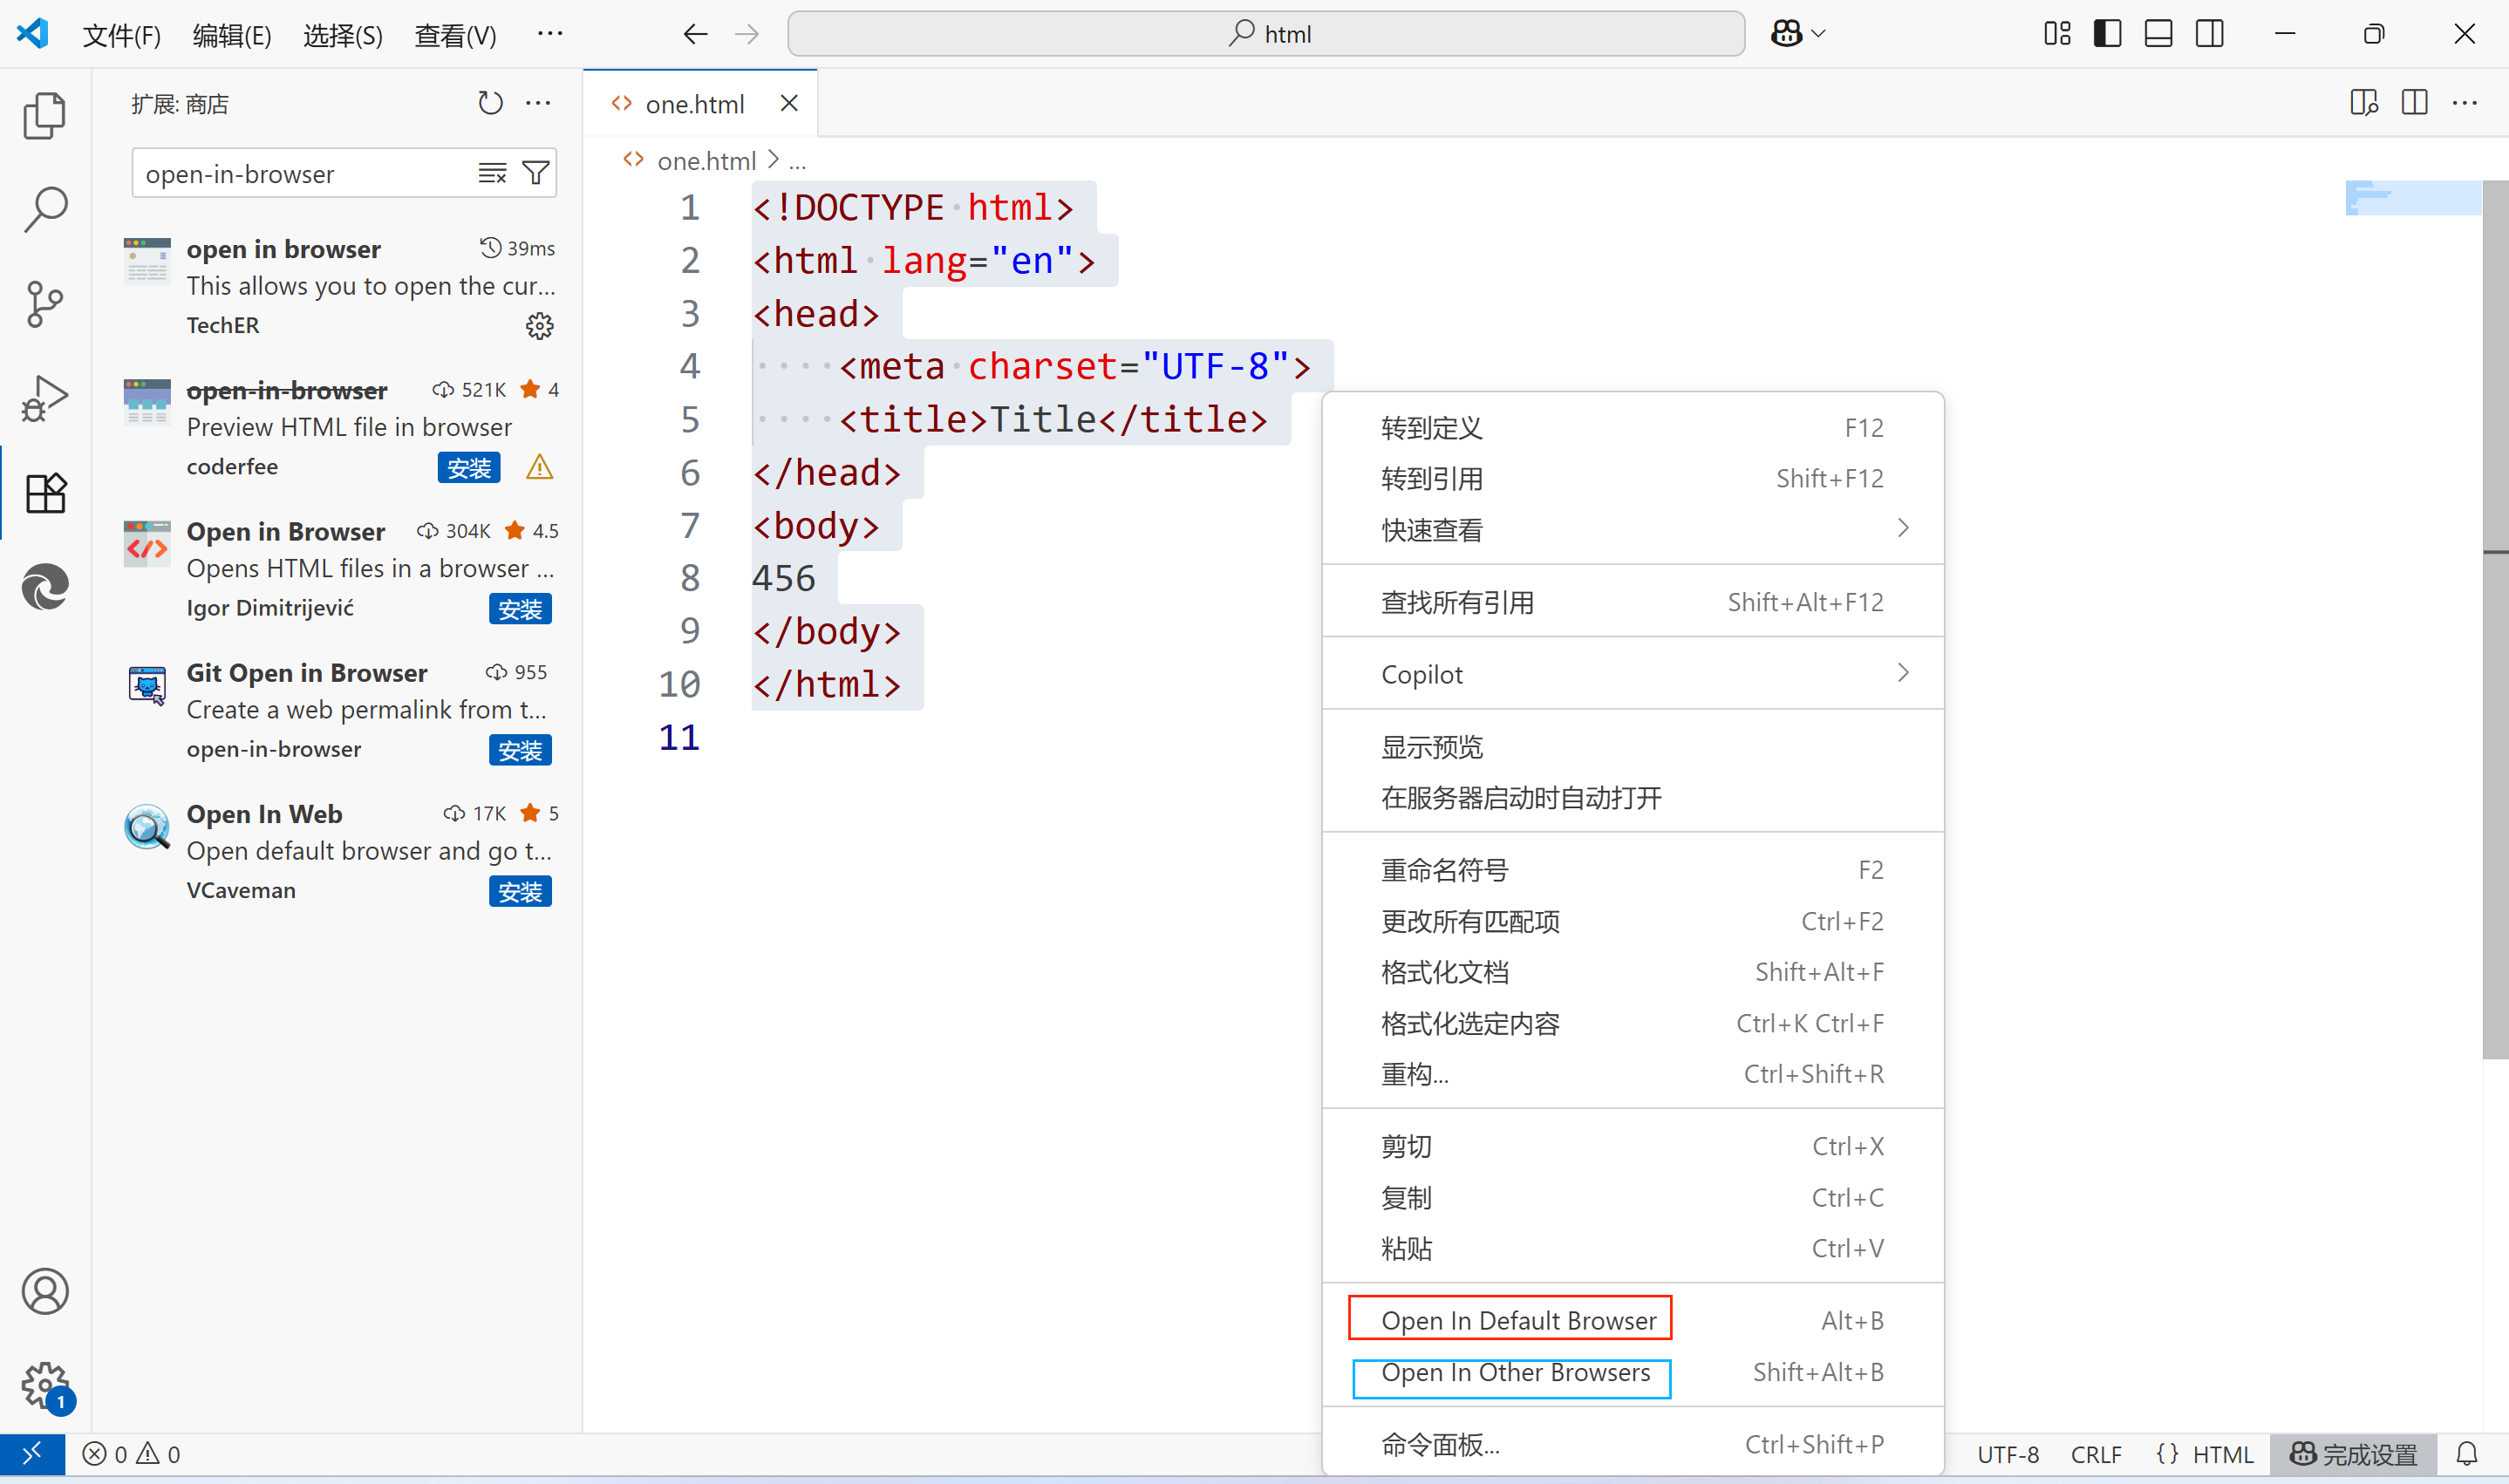The height and width of the screenshot is (1484, 2509).
Task: Open extensions view more actions menu
Action: pos(538,103)
